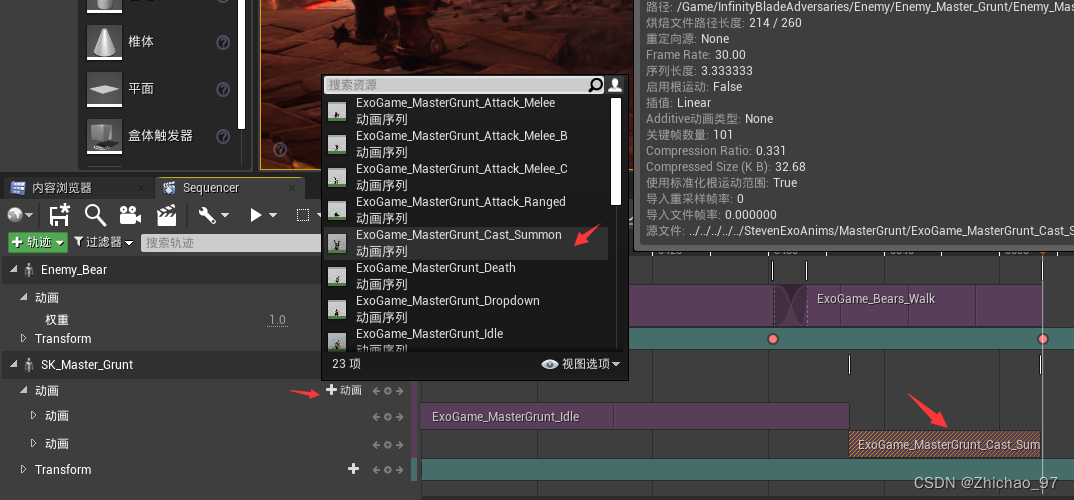The height and width of the screenshot is (500, 1074).
Task: Select ExoGame_MasterGrunt_Attack_Ranged animation asset
Action: [466, 210]
